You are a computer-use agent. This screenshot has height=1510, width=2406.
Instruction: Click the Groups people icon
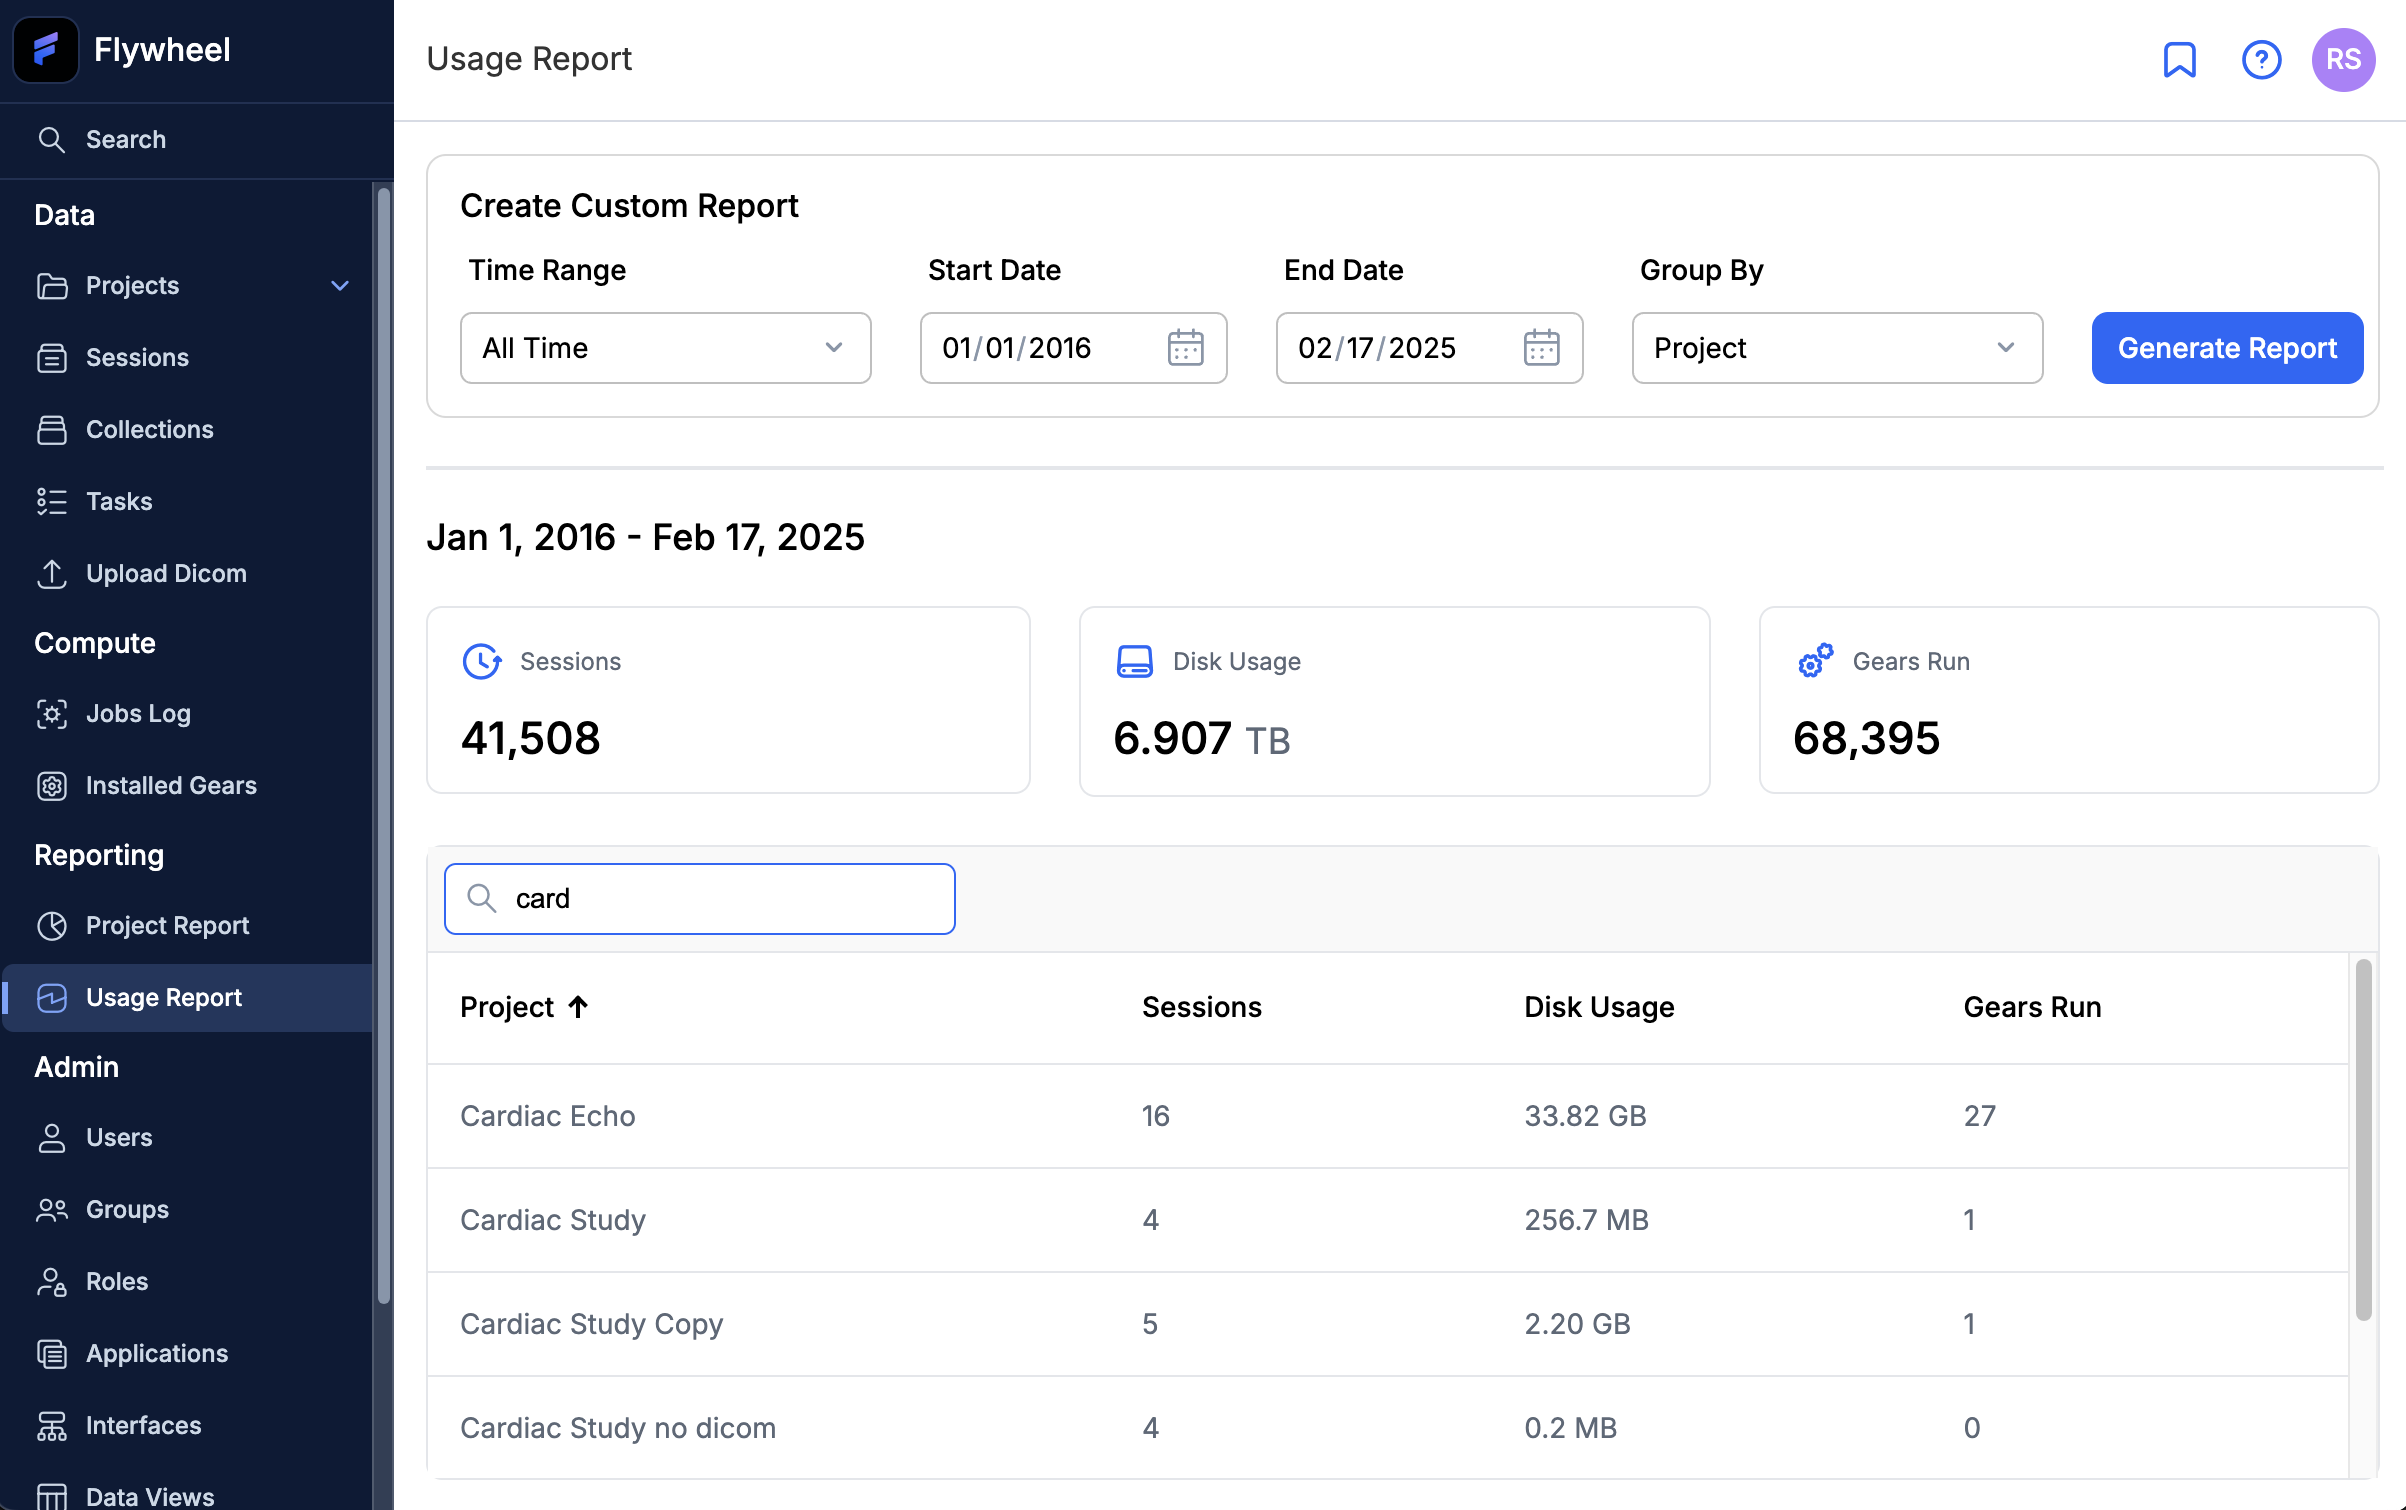[x=52, y=1210]
